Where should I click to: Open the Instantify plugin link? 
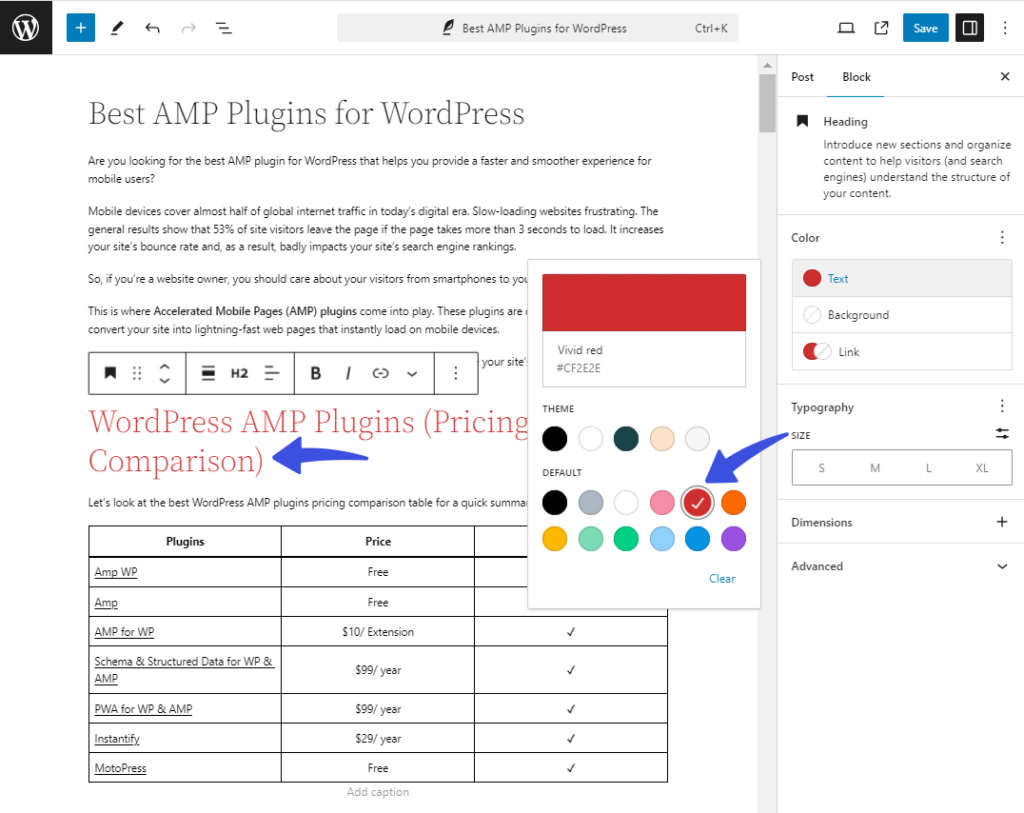click(116, 739)
